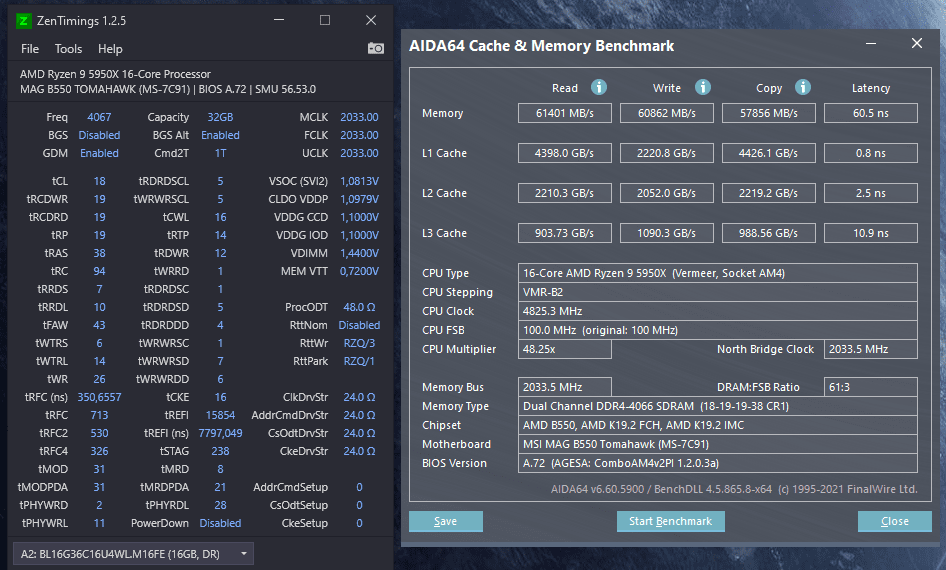The height and width of the screenshot is (570, 946).
Task: Minimize the ZenTimings window
Action: coord(279,20)
